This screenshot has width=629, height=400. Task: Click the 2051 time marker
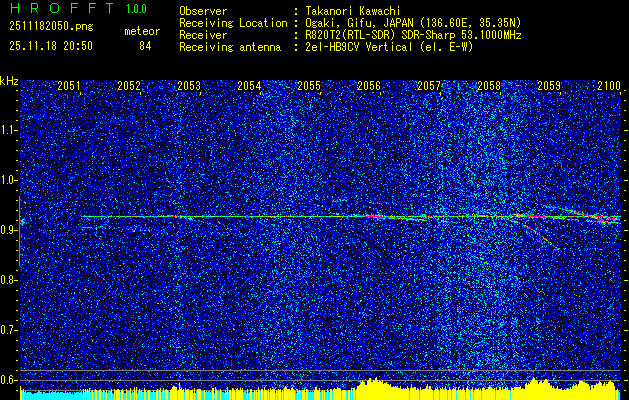click(x=69, y=86)
